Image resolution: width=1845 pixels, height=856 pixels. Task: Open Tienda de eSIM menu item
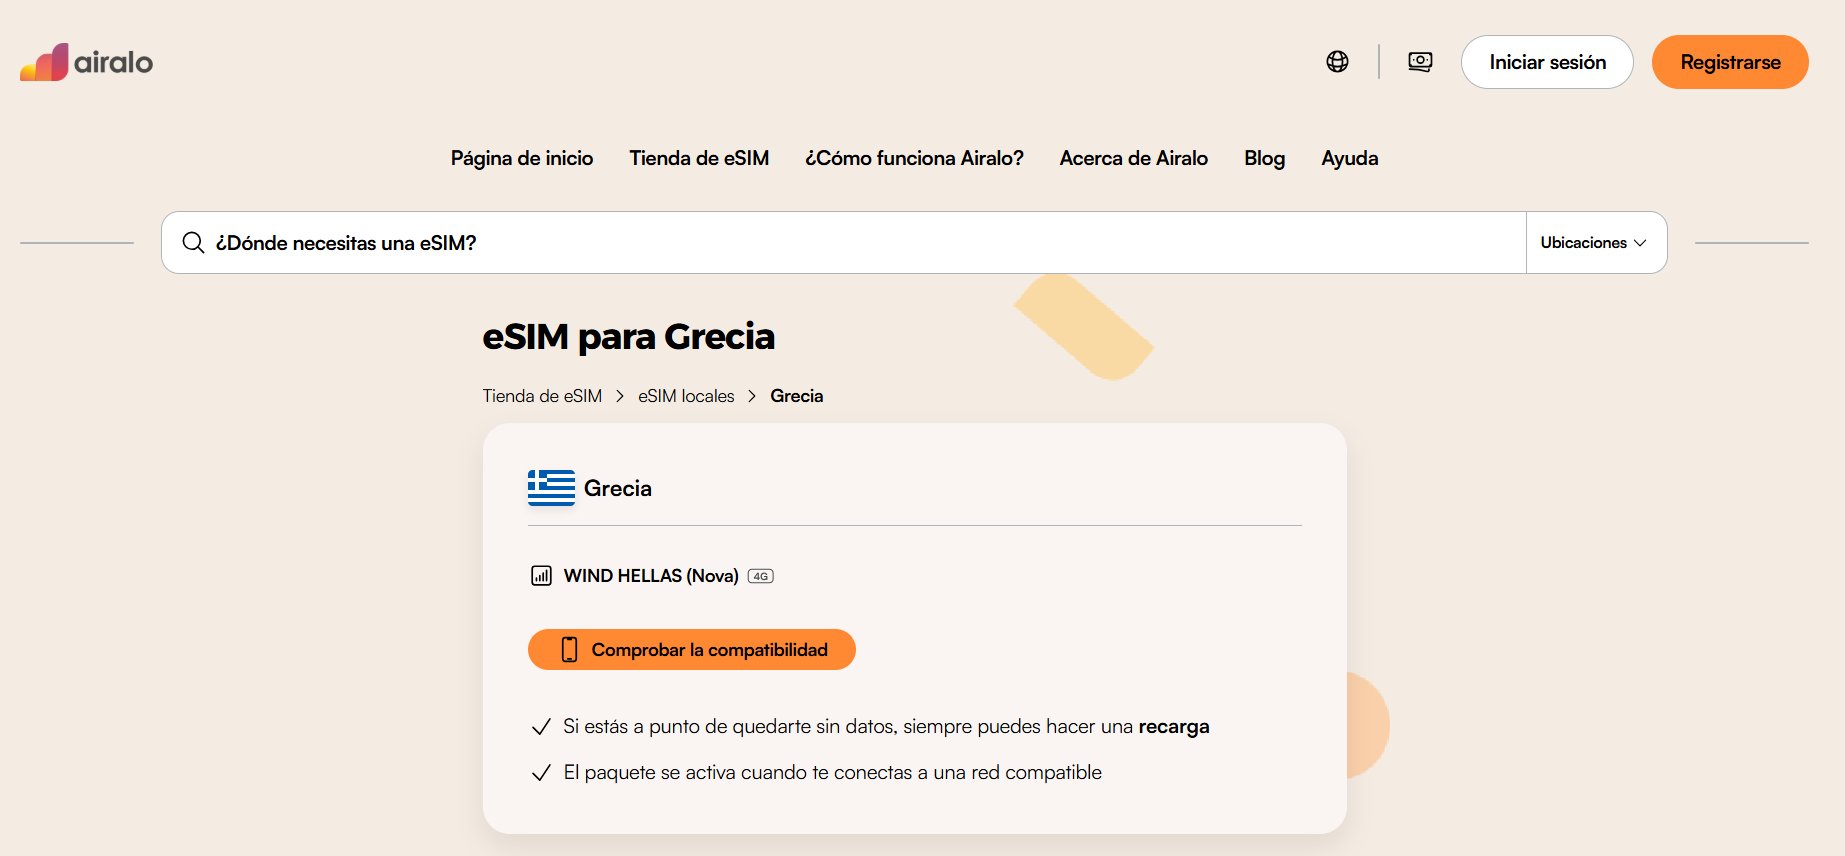click(x=699, y=158)
